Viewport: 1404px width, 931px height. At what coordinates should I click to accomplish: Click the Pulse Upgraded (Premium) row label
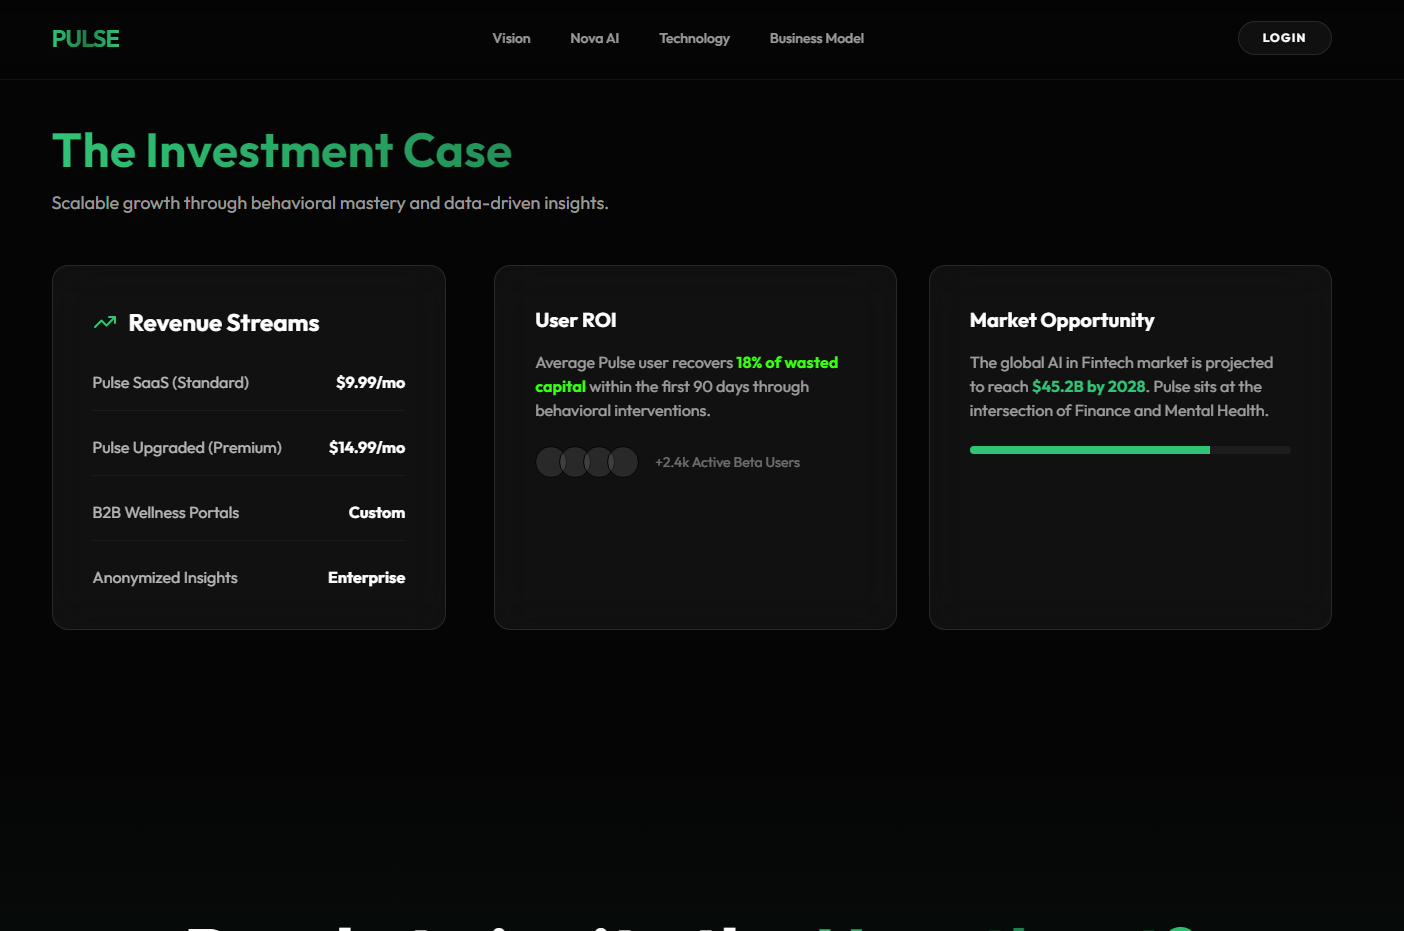coord(187,448)
